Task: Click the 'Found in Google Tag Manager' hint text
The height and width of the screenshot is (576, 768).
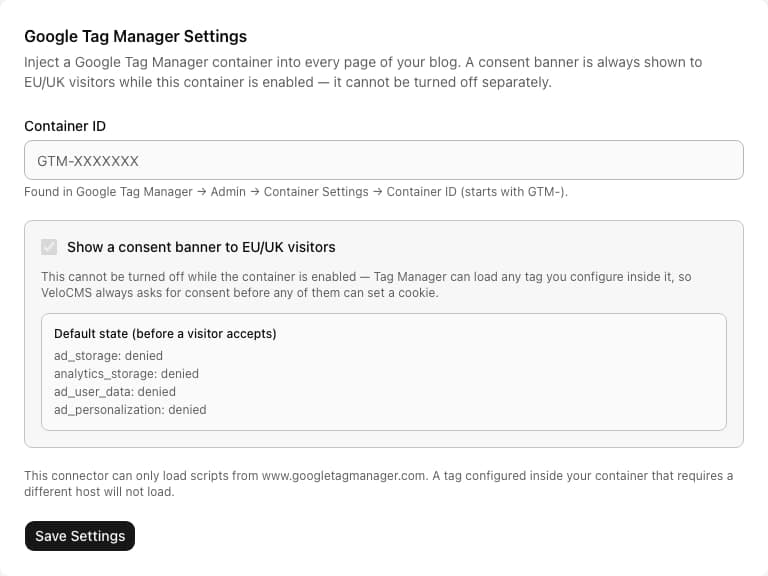Action: [296, 192]
